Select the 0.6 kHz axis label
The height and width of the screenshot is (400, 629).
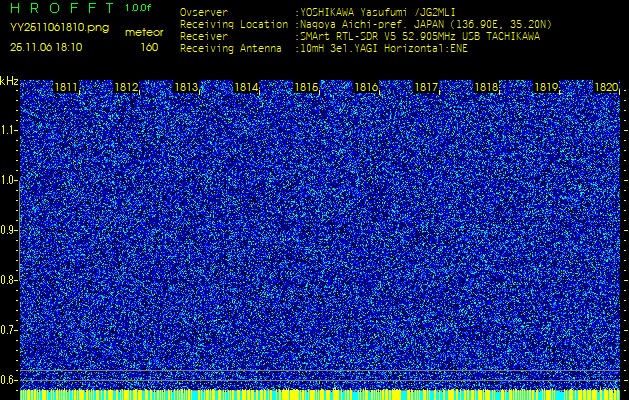(9, 379)
